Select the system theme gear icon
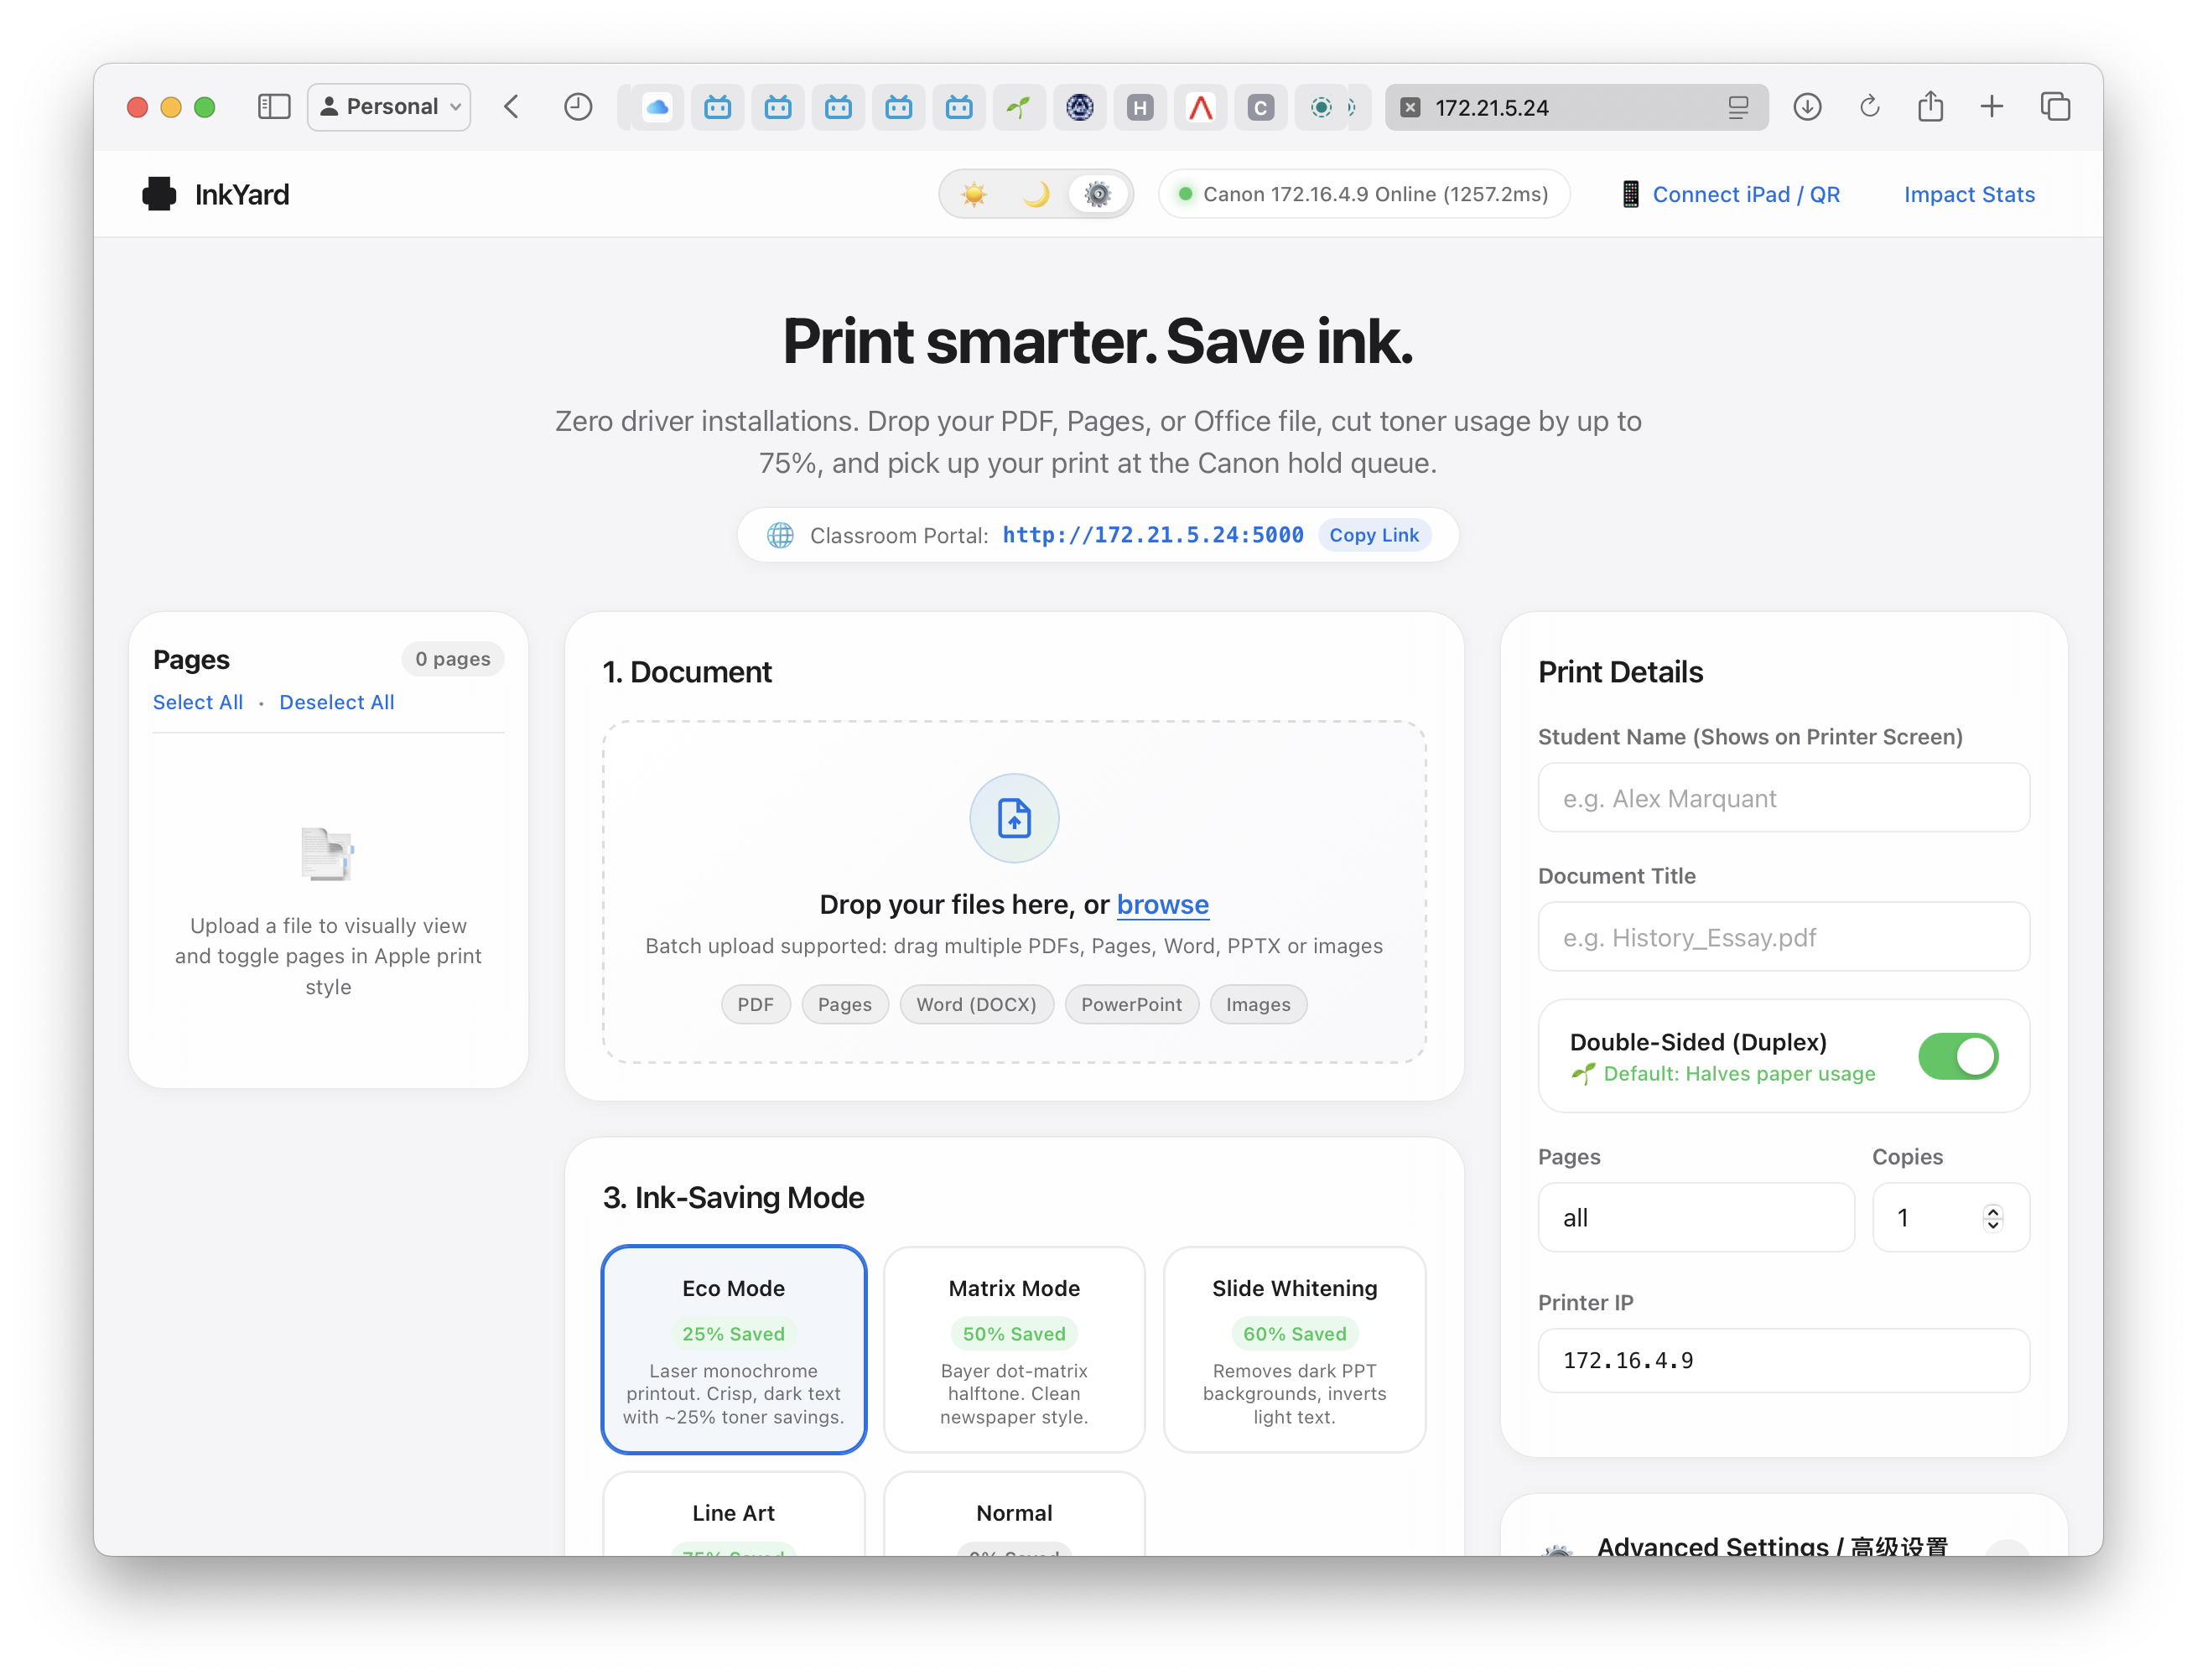 [1098, 194]
